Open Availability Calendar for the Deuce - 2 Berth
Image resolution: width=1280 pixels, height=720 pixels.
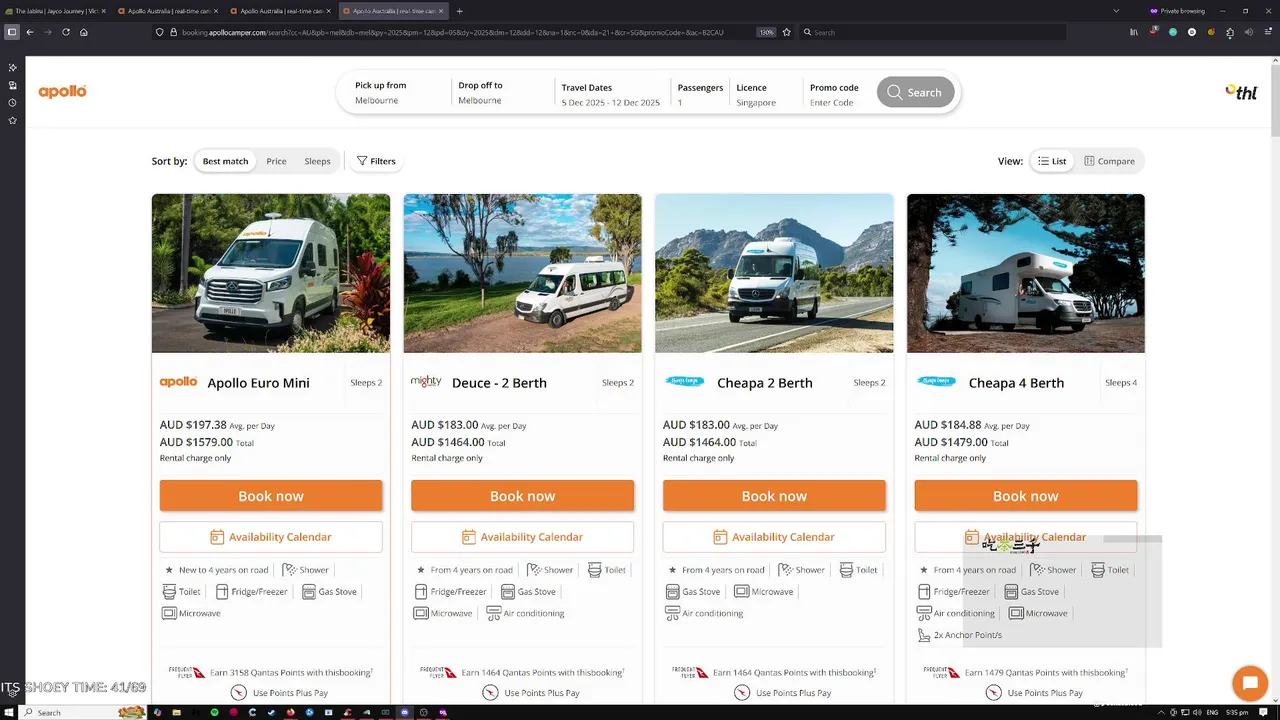click(522, 537)
